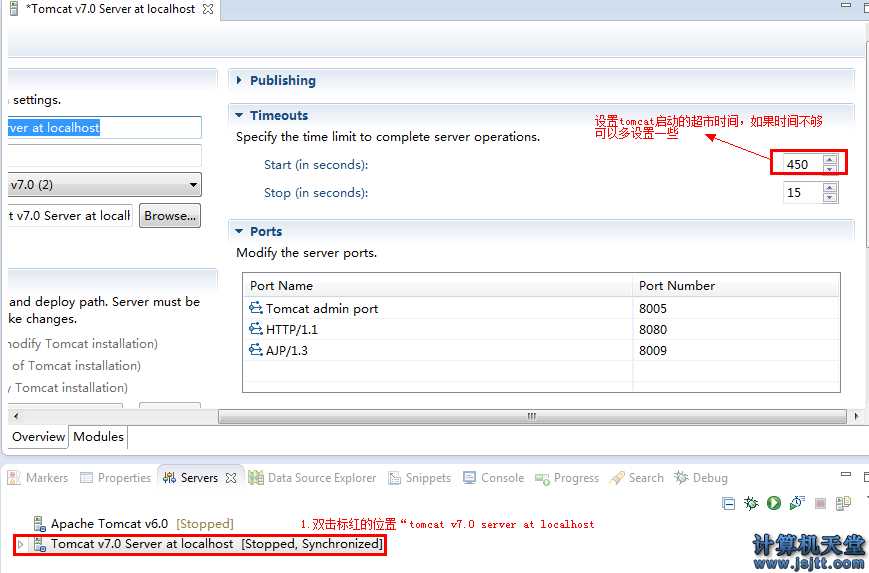Click the Stop timeout field showing 15
Image resolution: width=869 pixels, height=573 pixels.
pos(802,192)
